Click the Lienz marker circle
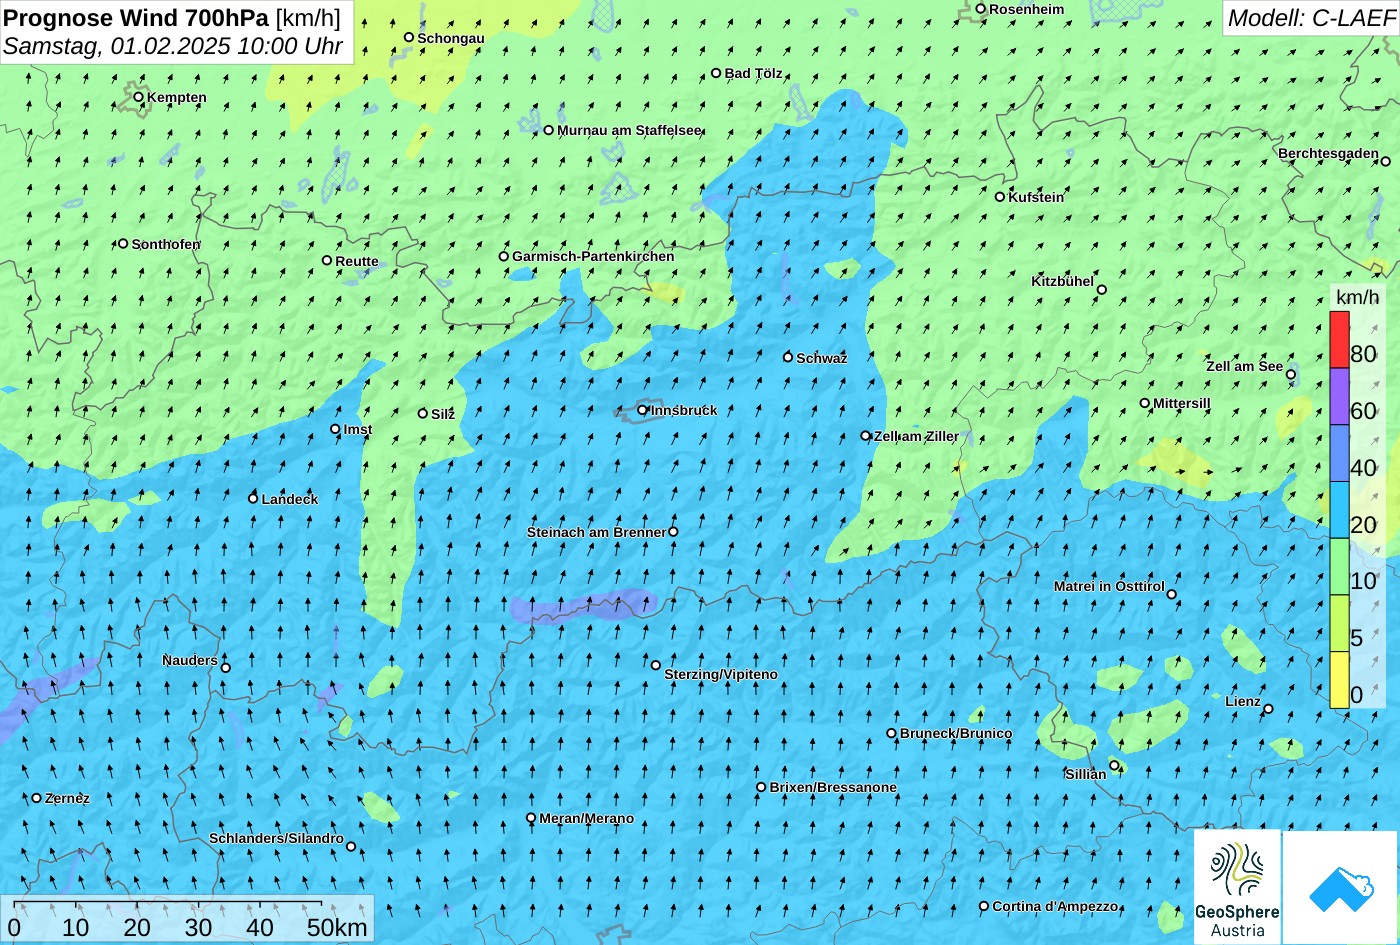This screenshot has height=945, width=1400. (x=1268, y=709)
